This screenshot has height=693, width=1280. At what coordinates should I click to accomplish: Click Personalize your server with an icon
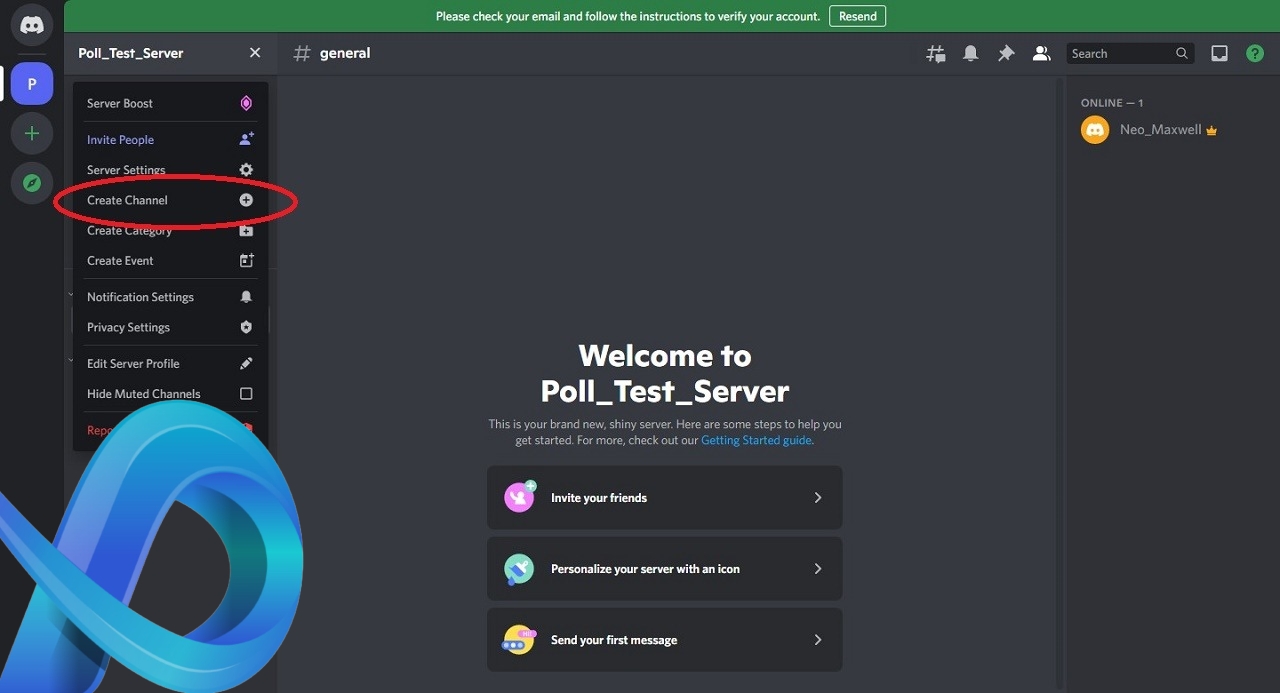(664, 568)
